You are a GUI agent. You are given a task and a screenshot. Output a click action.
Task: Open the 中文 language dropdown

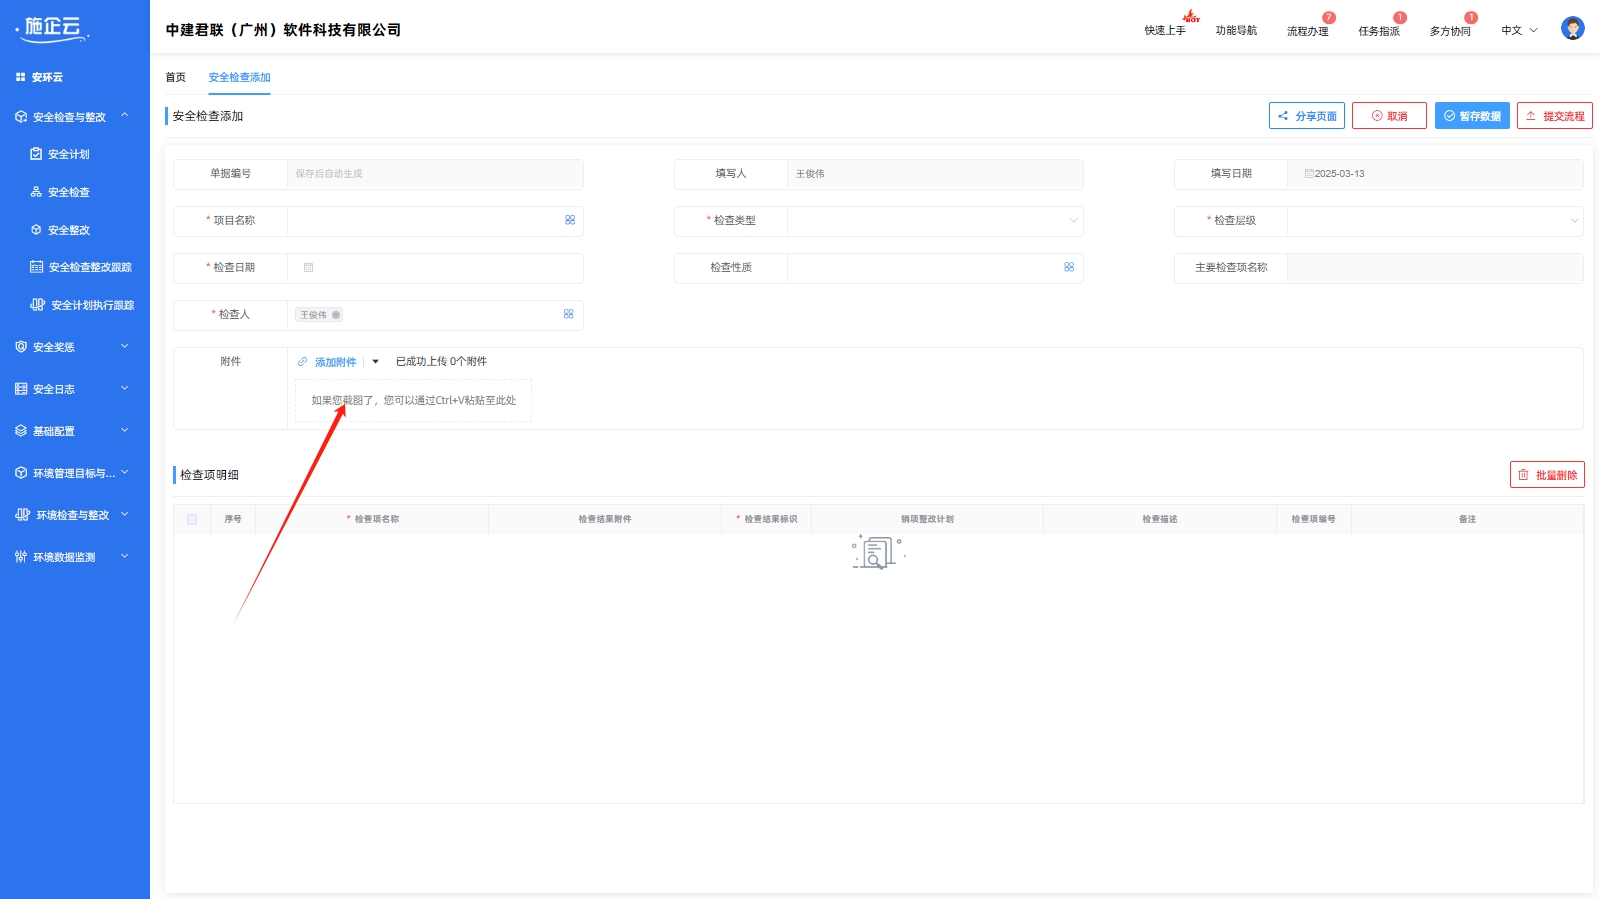pyautogui.click(x=1519, y=31)
